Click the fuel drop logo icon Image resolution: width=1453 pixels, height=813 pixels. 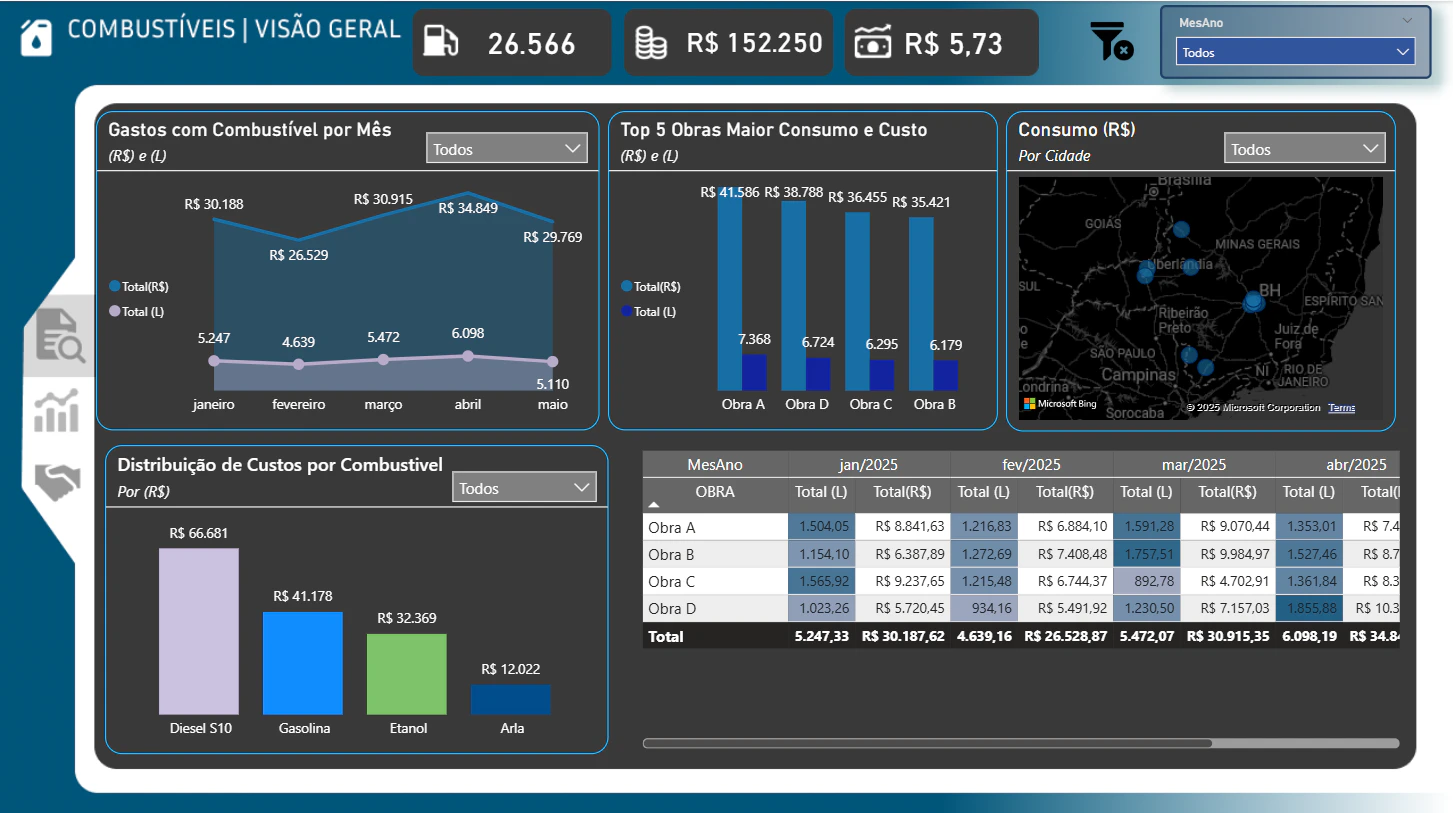[x=37, y=39]
